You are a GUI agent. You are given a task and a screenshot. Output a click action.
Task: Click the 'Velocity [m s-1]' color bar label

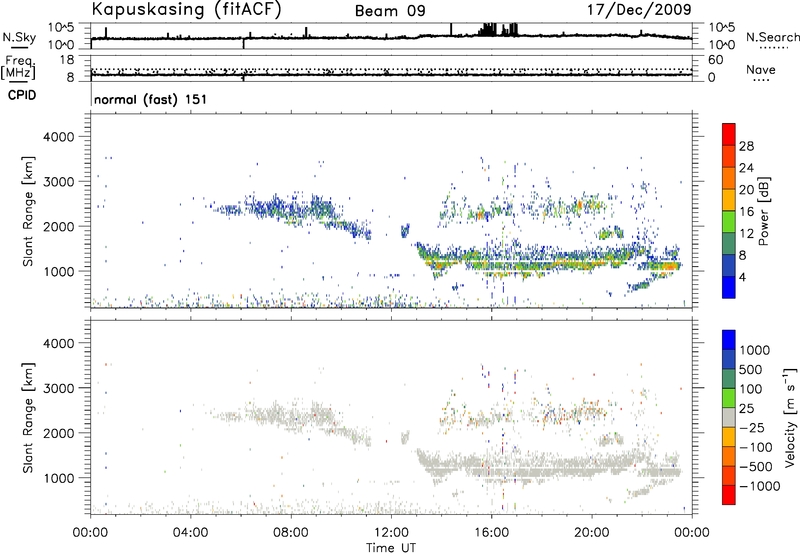(x=790, y=417)
